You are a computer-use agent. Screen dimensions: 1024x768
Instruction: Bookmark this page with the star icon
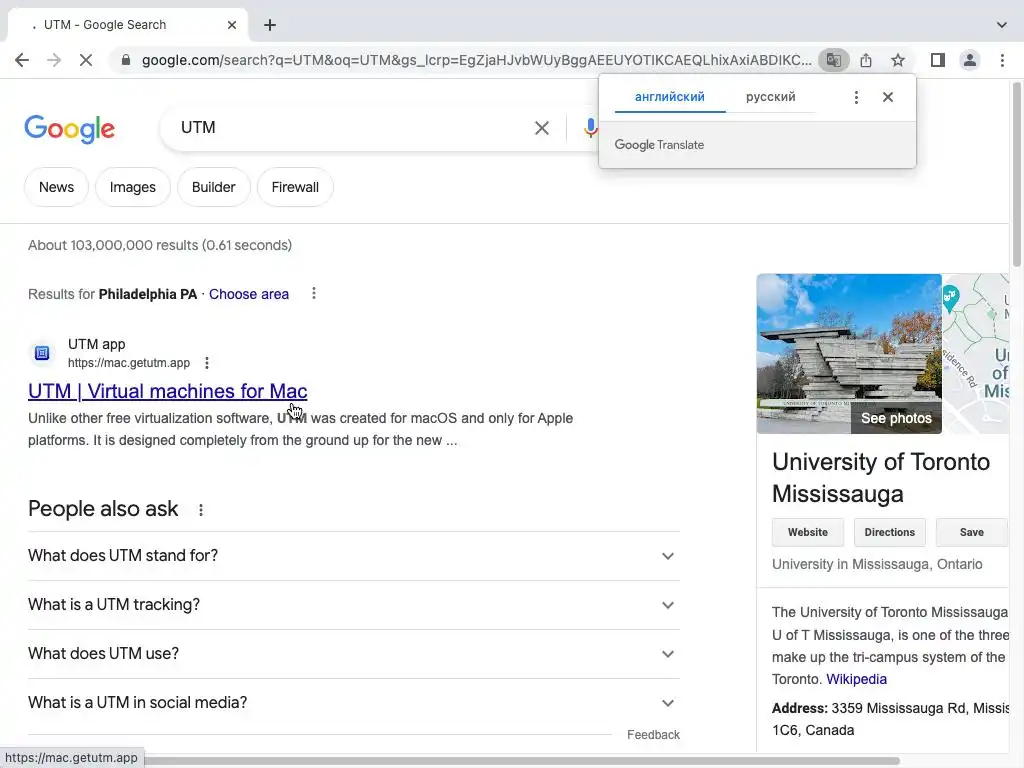[898, 60]
